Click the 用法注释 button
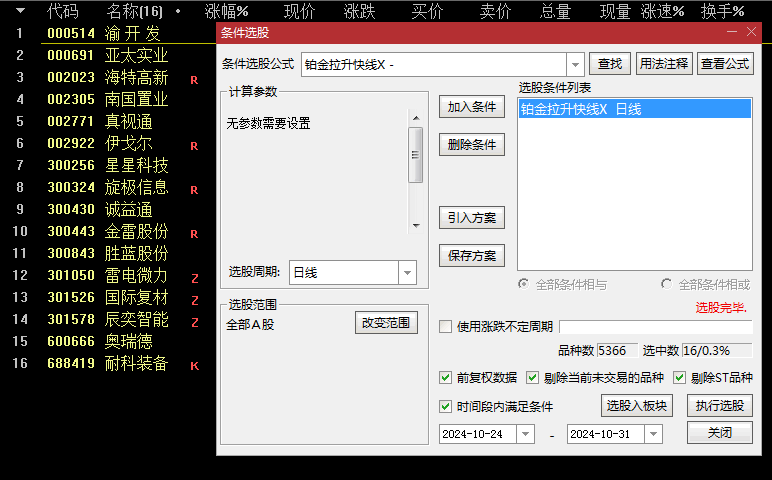772x480 pixels. tap(664, 64)
